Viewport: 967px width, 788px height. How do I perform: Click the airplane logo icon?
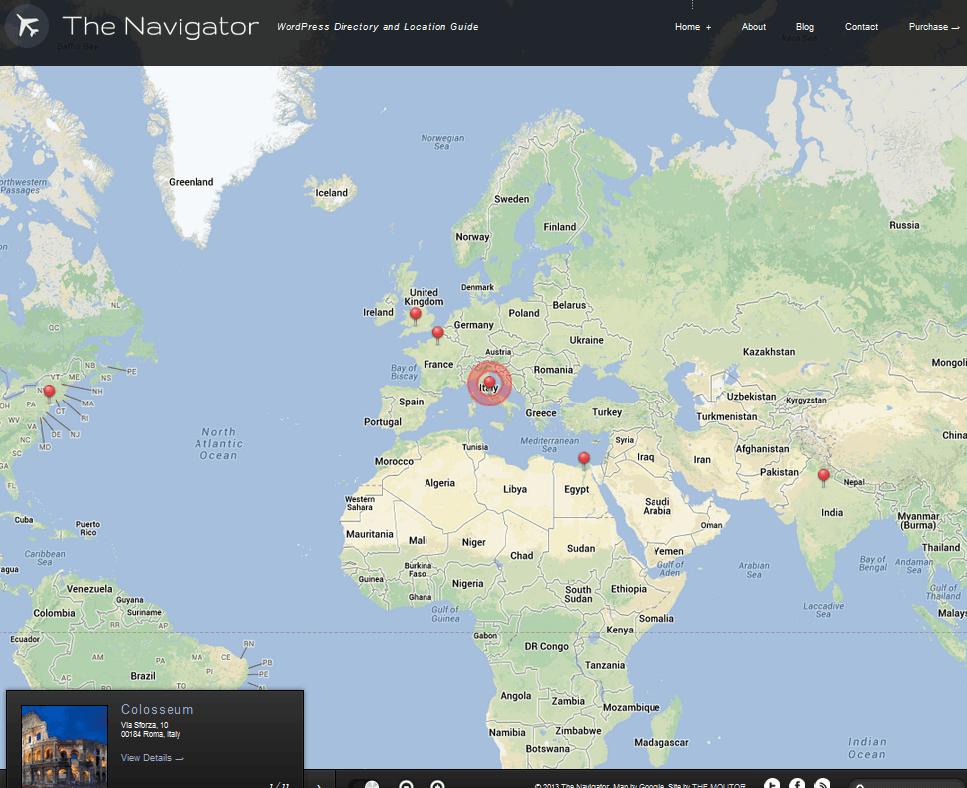[27, 26]
